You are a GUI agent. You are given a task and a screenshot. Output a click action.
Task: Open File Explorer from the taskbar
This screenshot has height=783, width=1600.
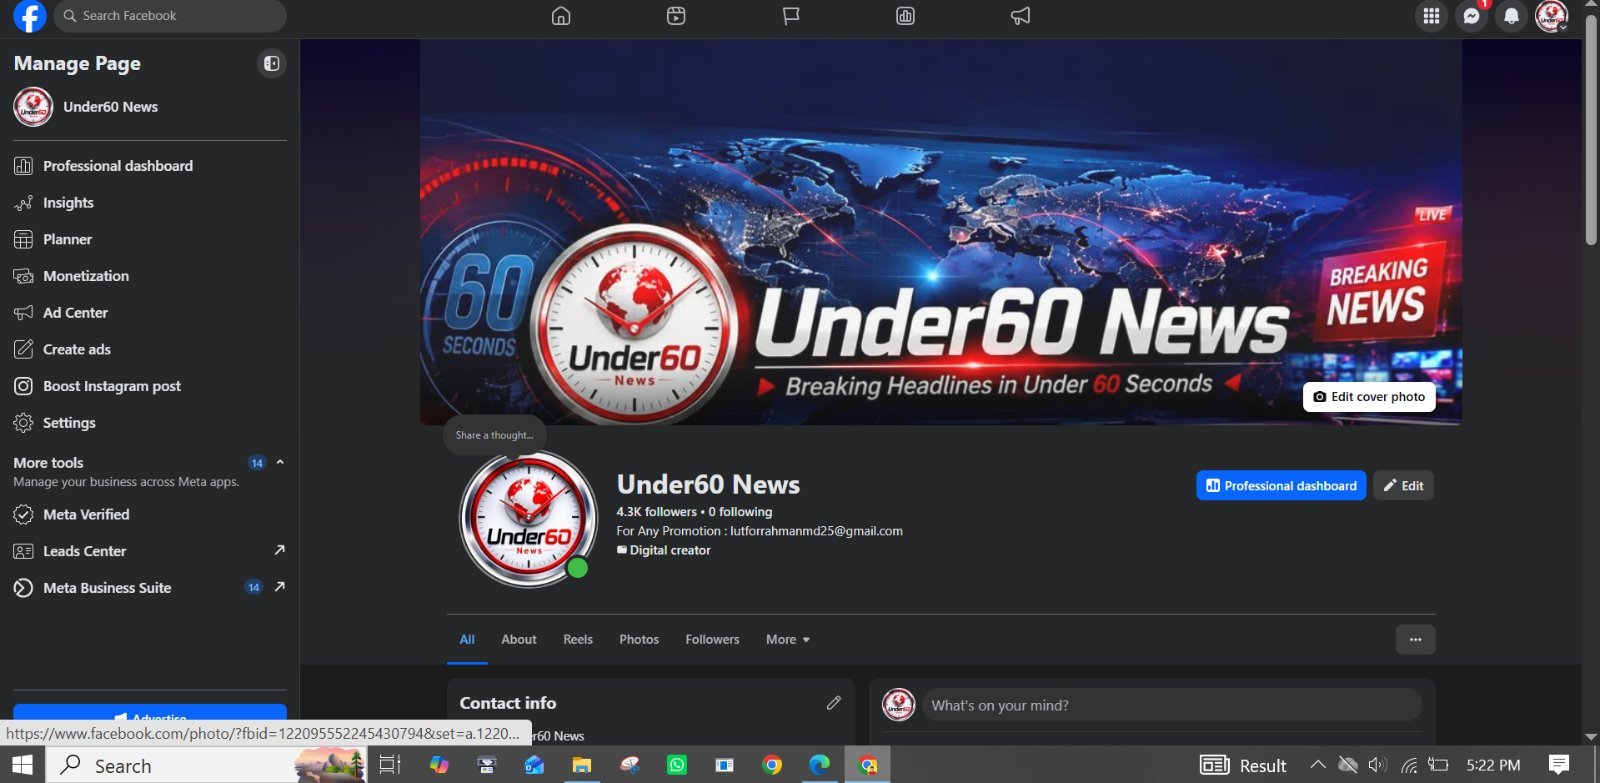582,765
